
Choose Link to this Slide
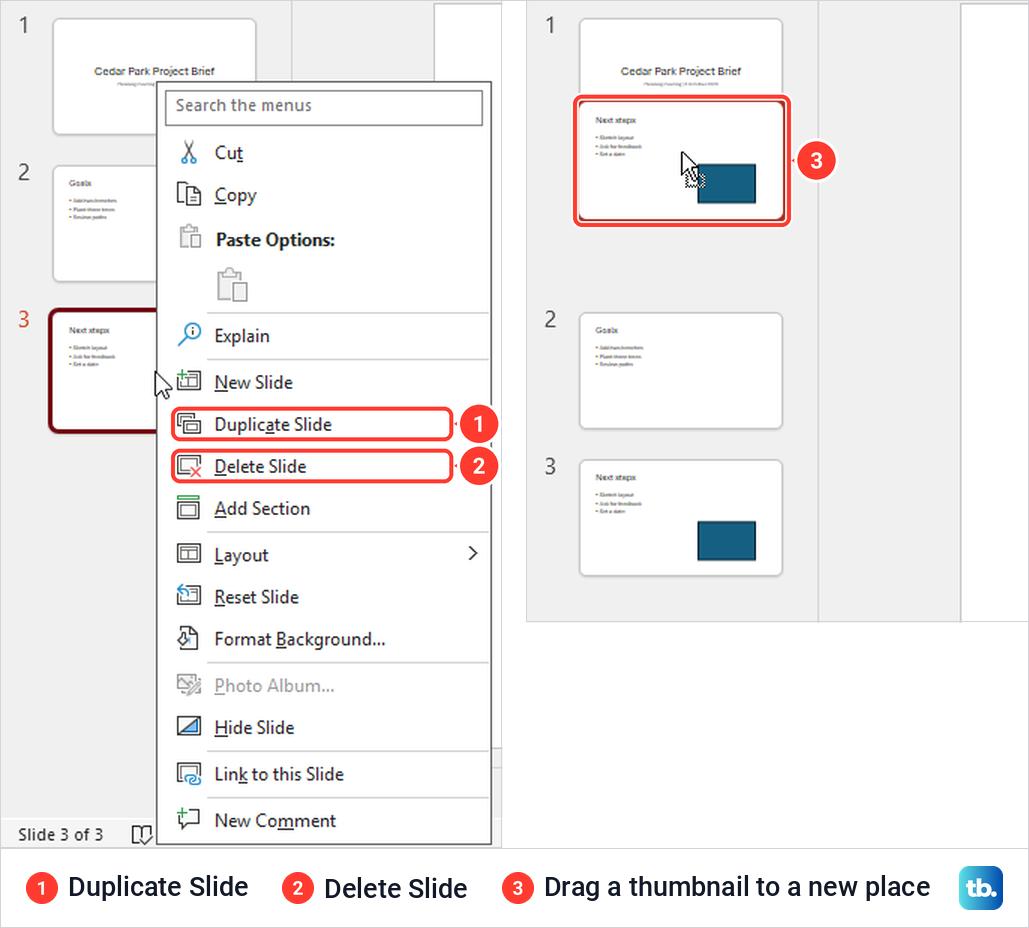pos(325,774)
